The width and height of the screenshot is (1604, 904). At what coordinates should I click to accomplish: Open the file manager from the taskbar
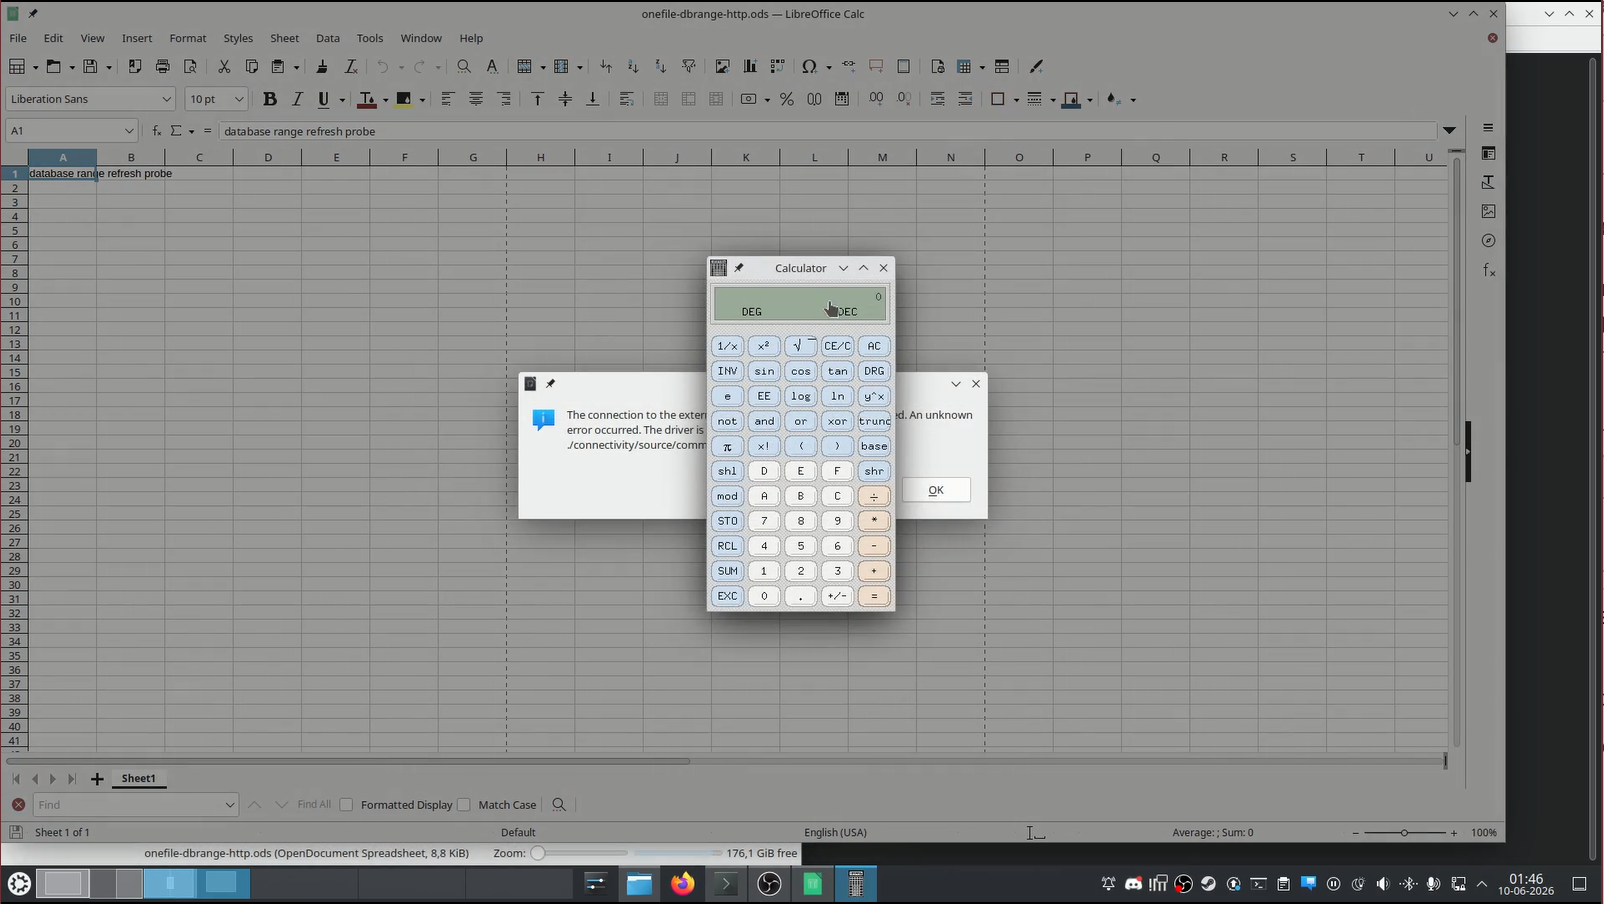pos(640,884)
